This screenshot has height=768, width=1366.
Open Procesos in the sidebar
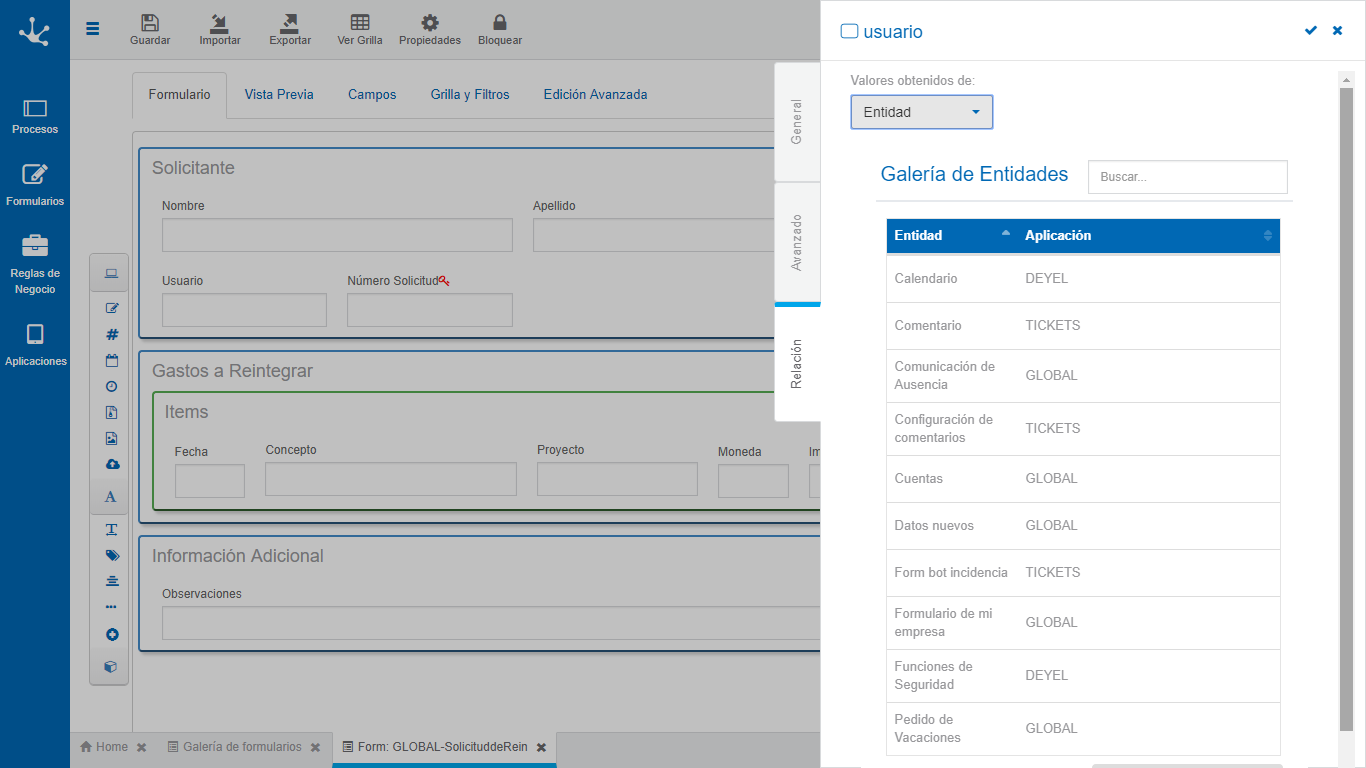[x=35, y=116]
